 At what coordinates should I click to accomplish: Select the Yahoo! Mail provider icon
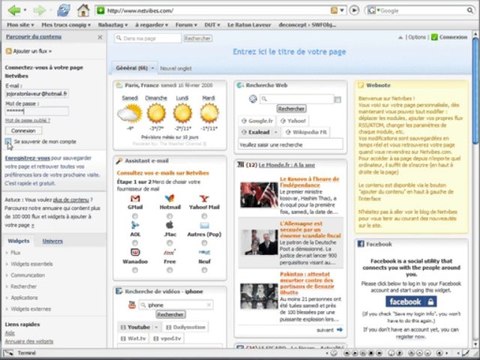[x=204, y=198]
